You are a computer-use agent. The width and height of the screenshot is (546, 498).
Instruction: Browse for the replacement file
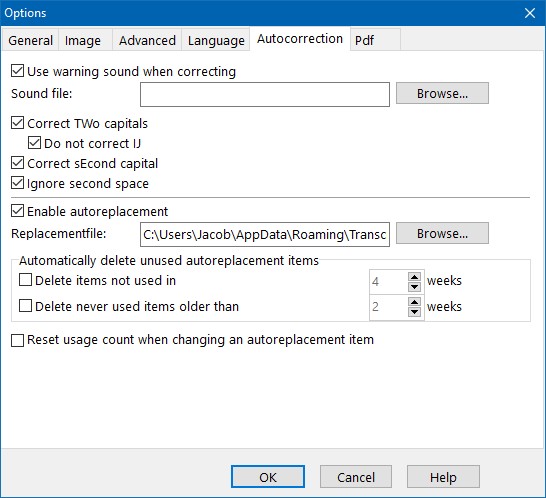(x=442, y=233)
